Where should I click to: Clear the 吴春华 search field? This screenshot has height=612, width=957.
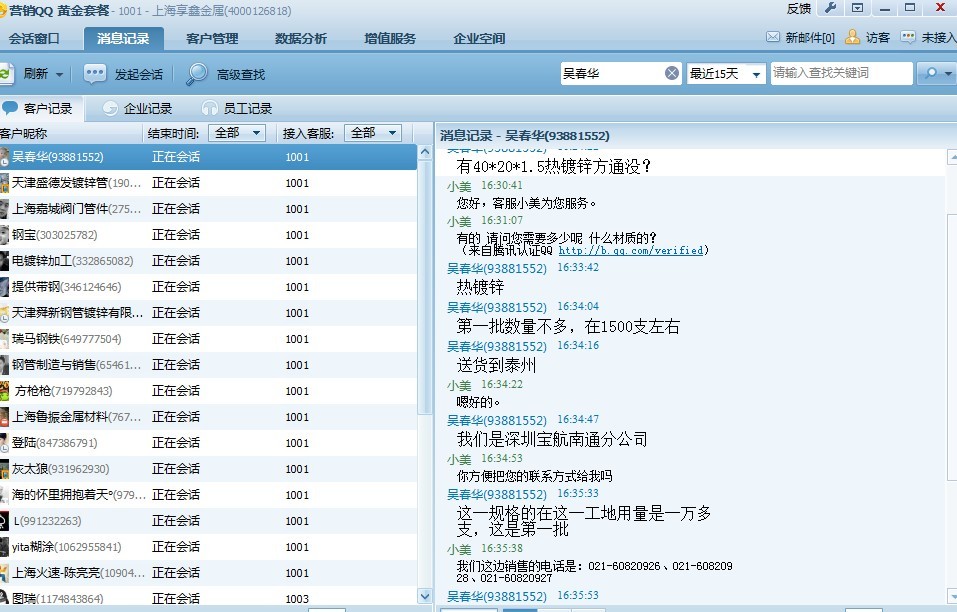tap(671, 73)
